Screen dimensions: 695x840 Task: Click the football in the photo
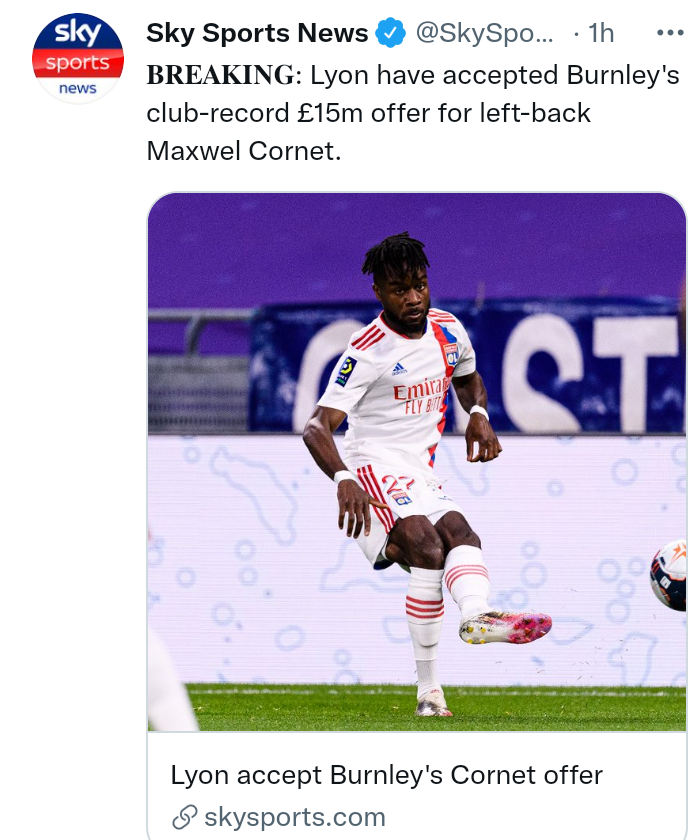[668, 575]
